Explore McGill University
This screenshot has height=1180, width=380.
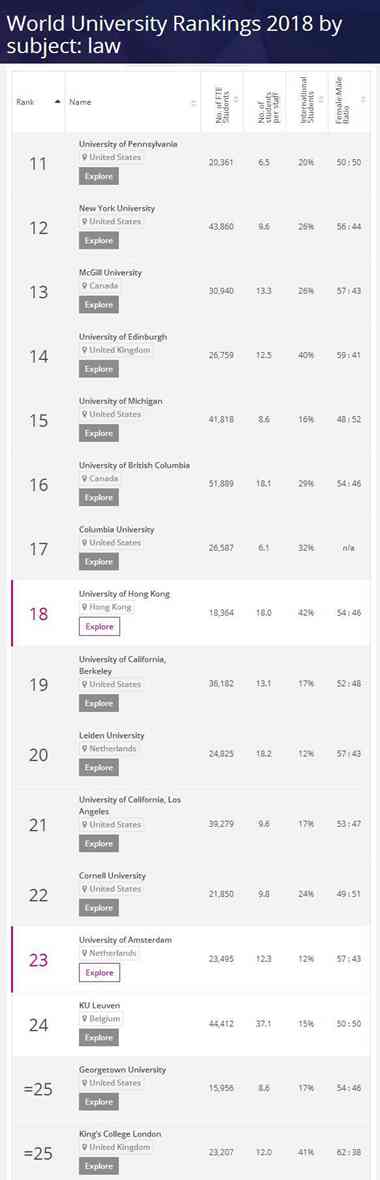[x=99, y=305]
